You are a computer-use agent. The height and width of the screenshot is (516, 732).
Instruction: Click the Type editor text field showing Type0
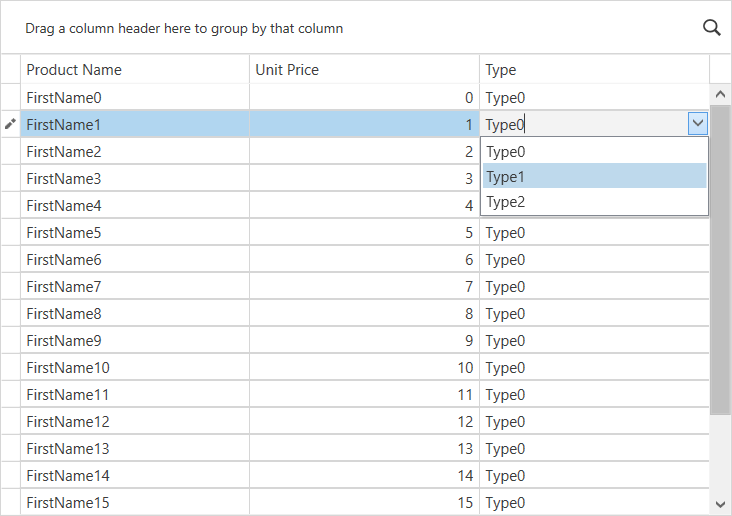pos(584,124)
